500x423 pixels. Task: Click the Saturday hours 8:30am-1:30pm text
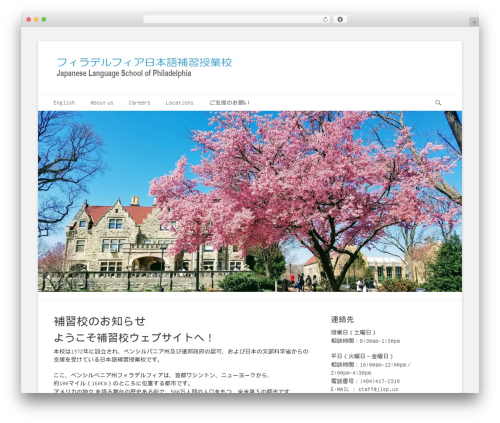[x=380, y=341]
